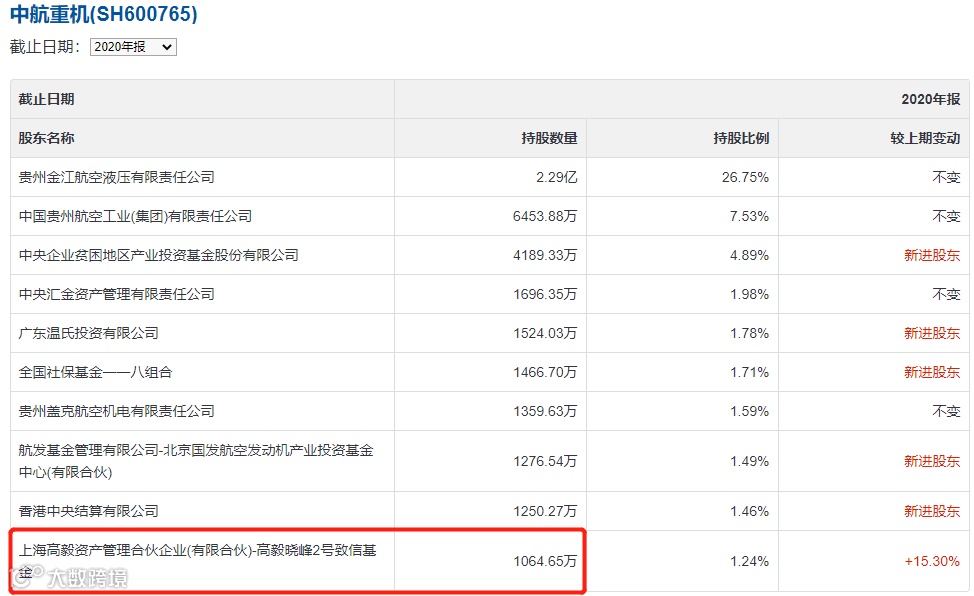974x596 pixels.
Task: Click the 2.29亿 shareholding value
Action: click(x=557, y=177)
